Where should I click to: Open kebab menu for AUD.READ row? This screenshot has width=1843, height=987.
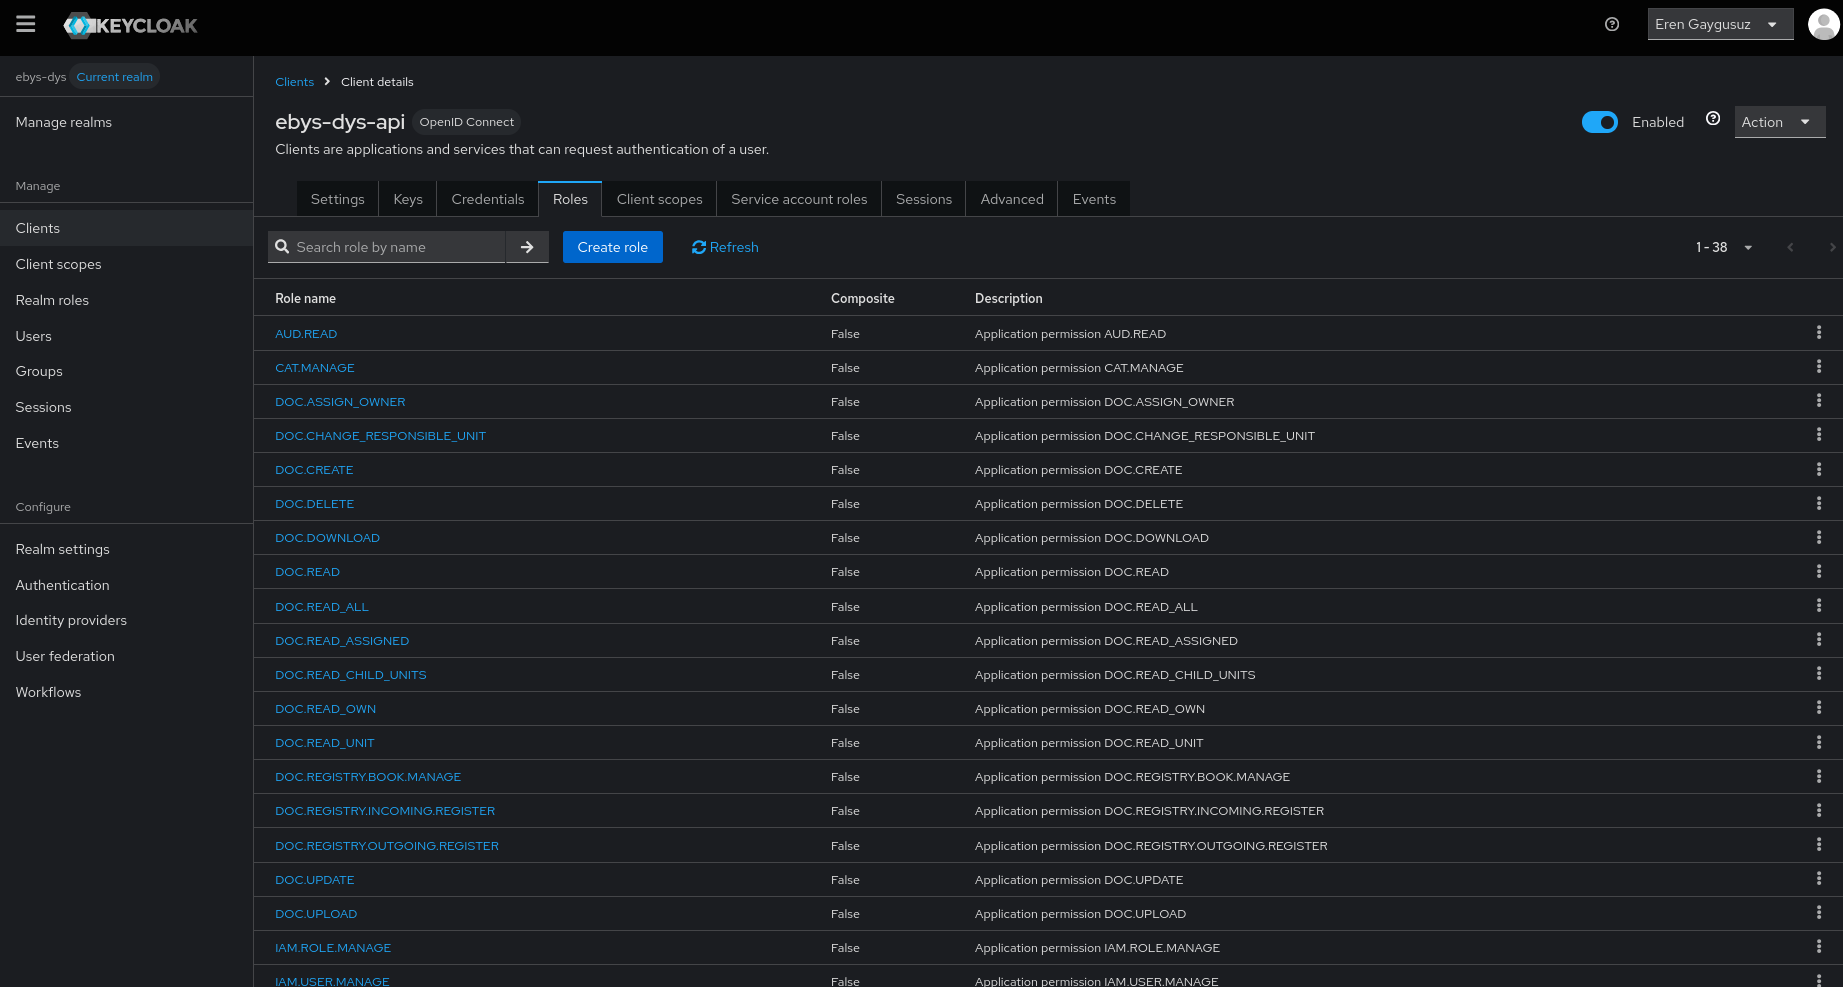pyautogui.click(x=1819, y=332)
